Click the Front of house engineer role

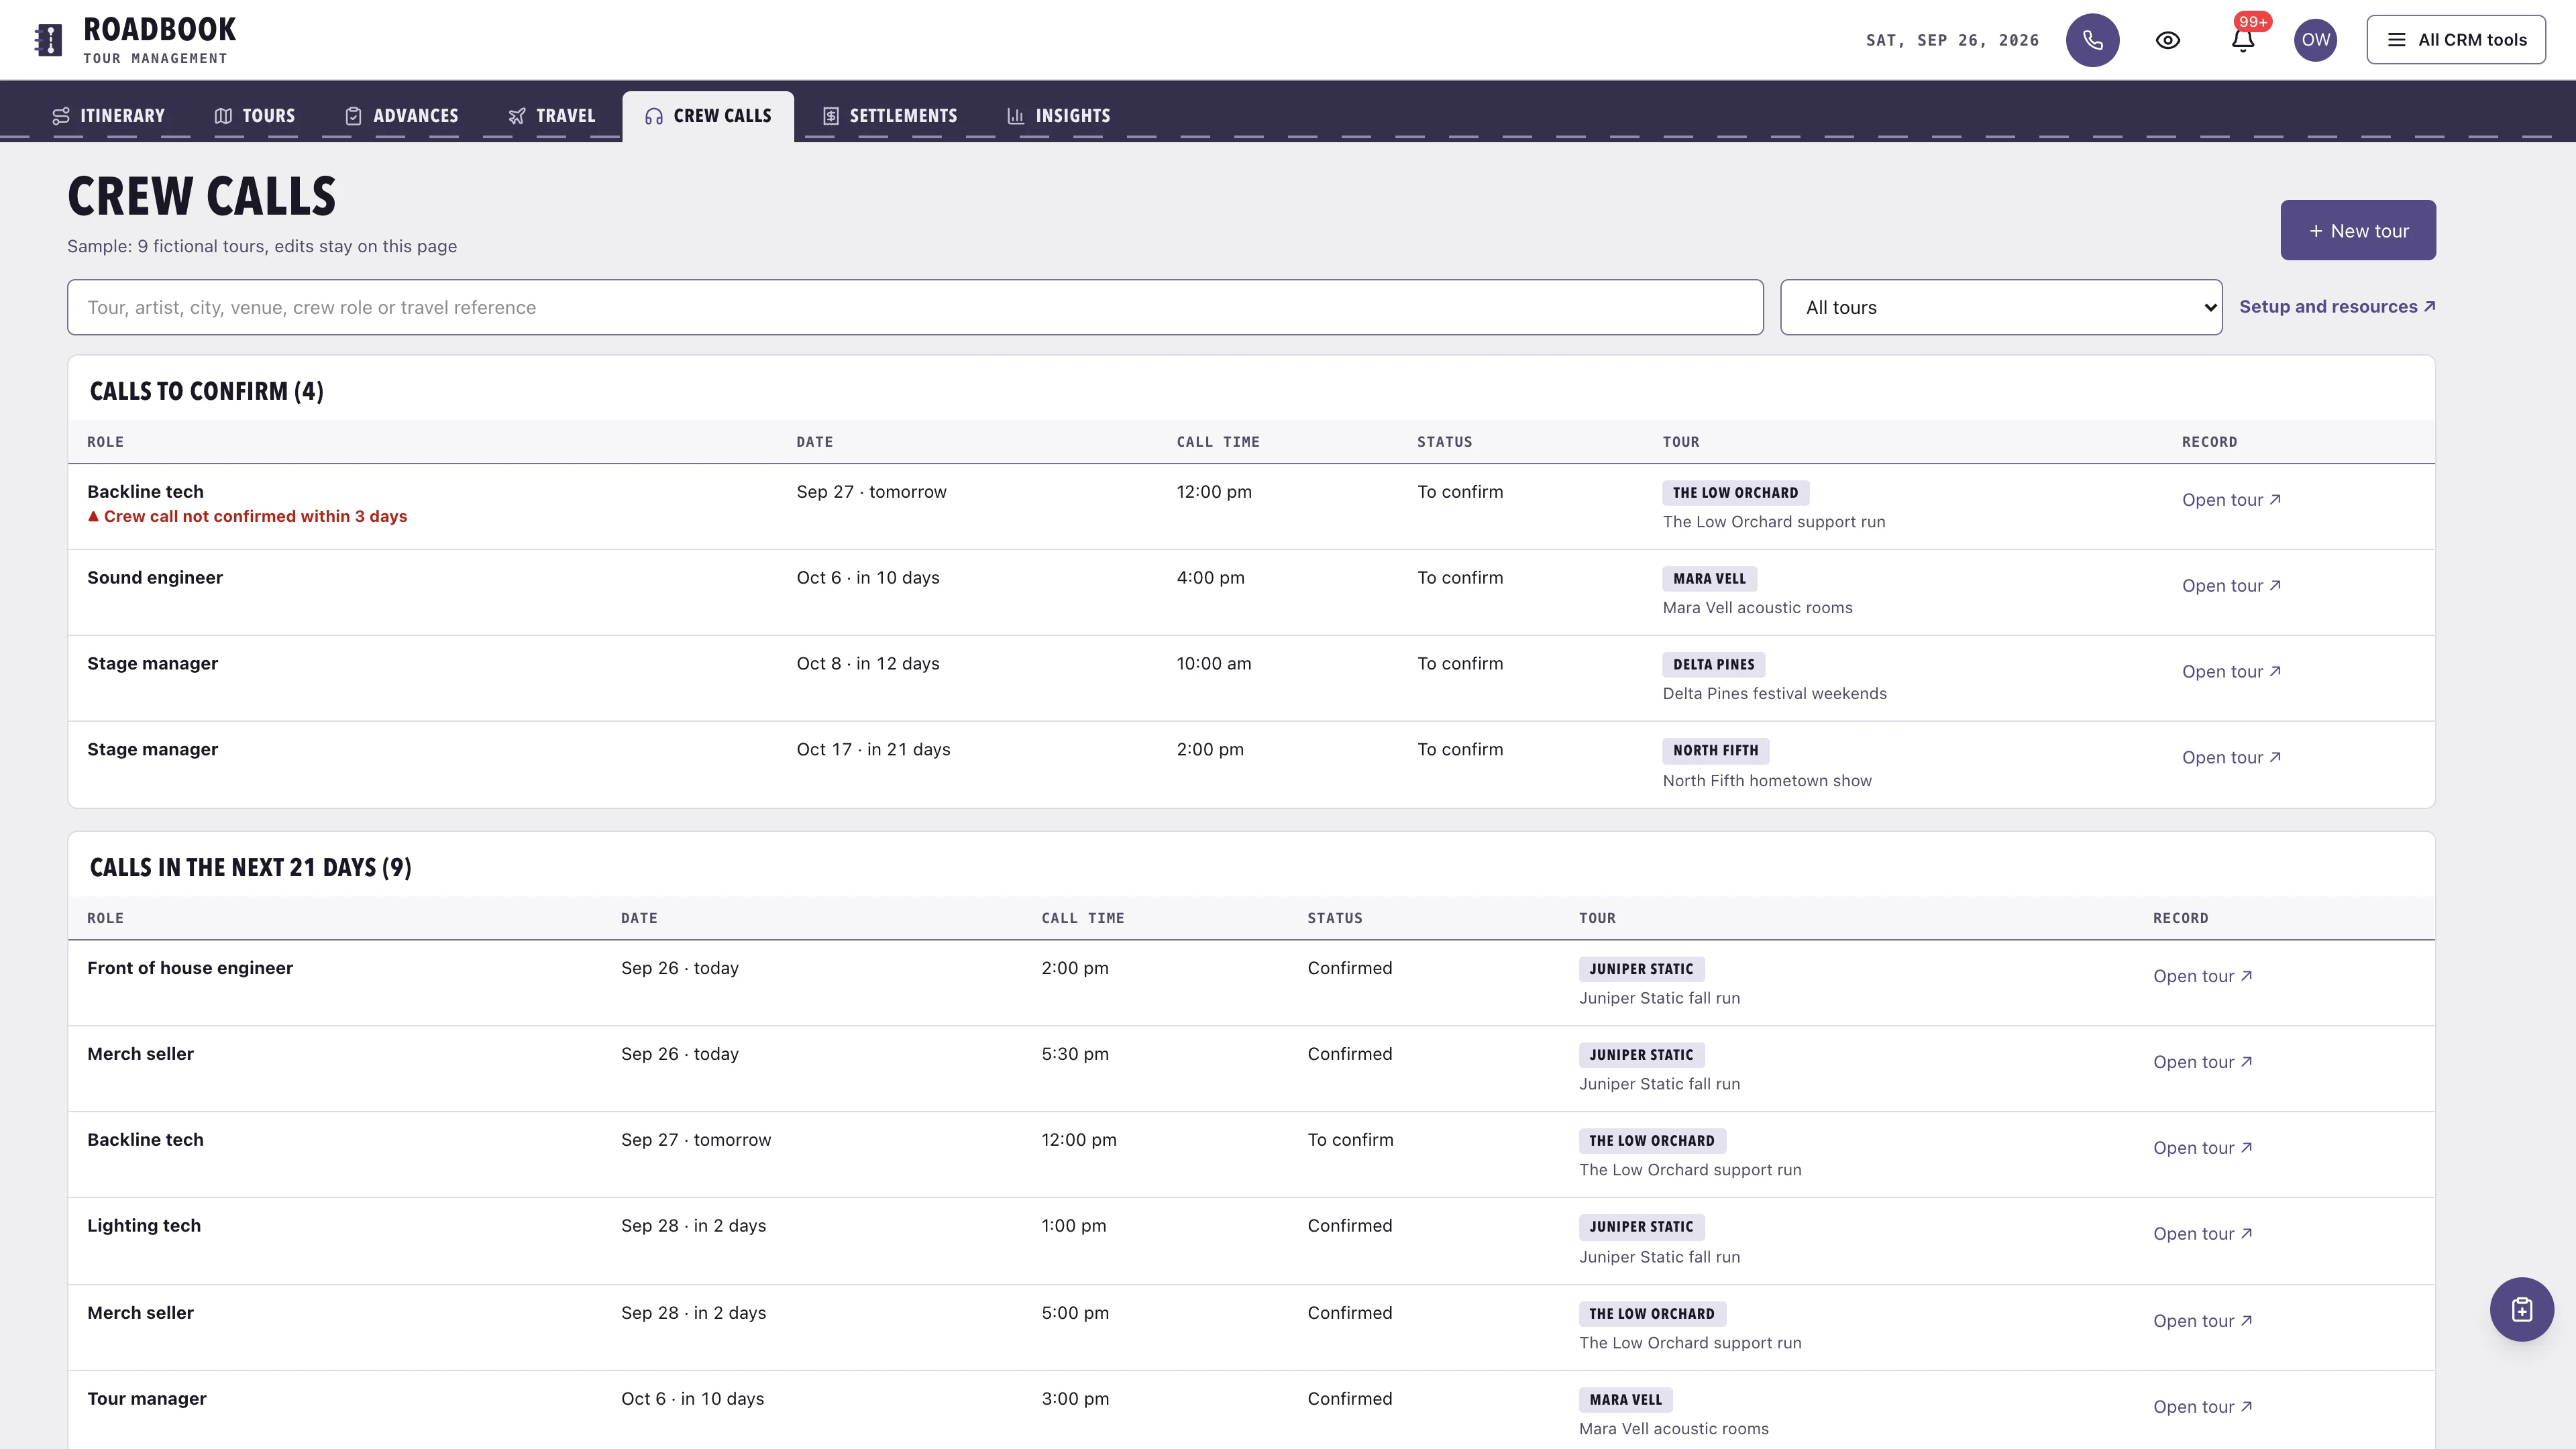coord(190,968)
